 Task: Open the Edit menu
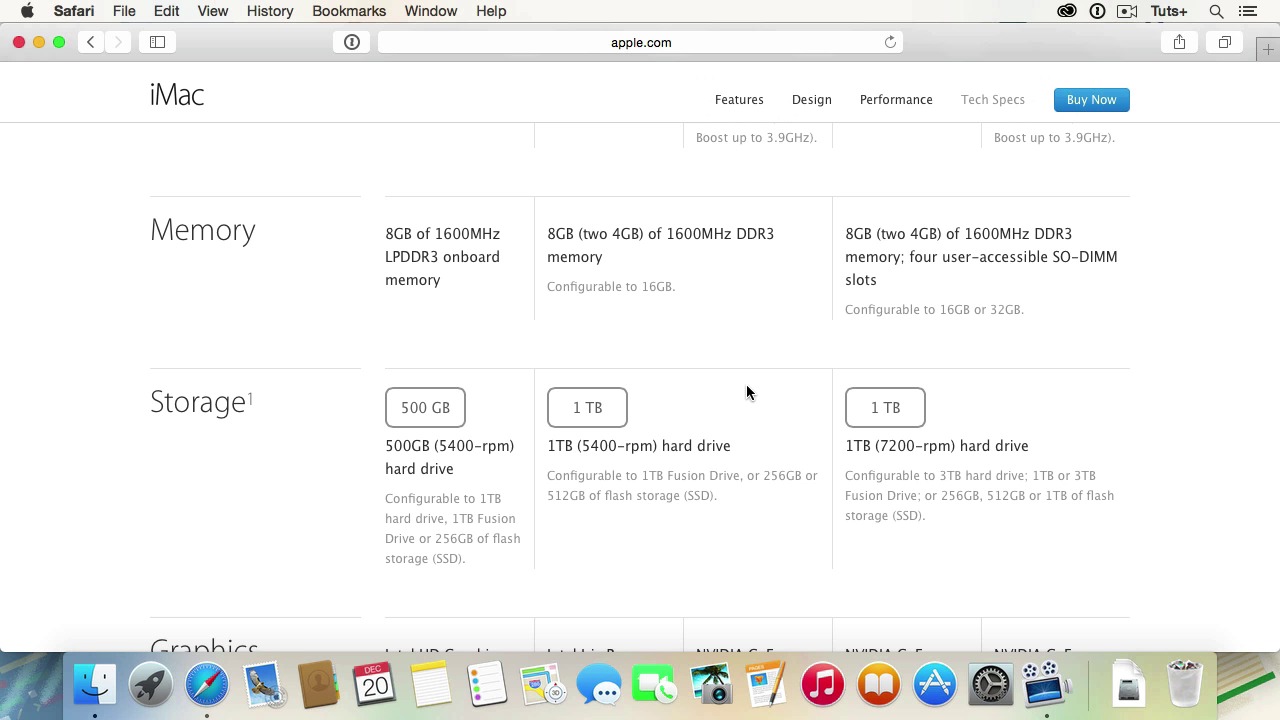[166, 11]
